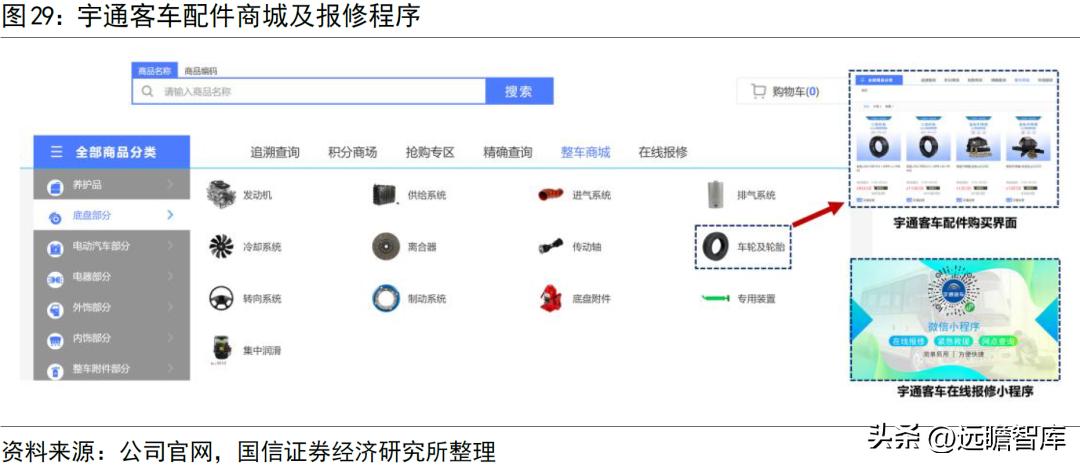The image size is (1080, 465).
Task: Click the exhaust canister image for 排气系统
Action: click(x=716, y=195)
